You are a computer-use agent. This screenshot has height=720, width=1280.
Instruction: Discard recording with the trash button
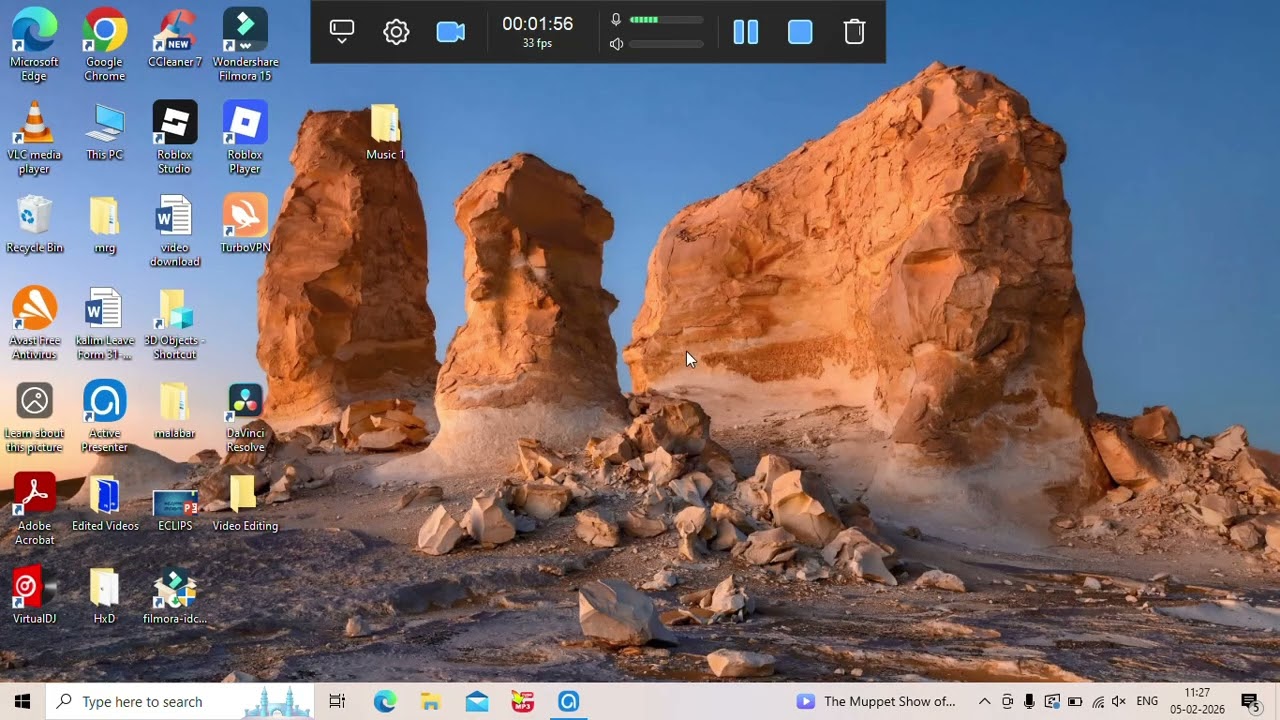pos(854,32)
